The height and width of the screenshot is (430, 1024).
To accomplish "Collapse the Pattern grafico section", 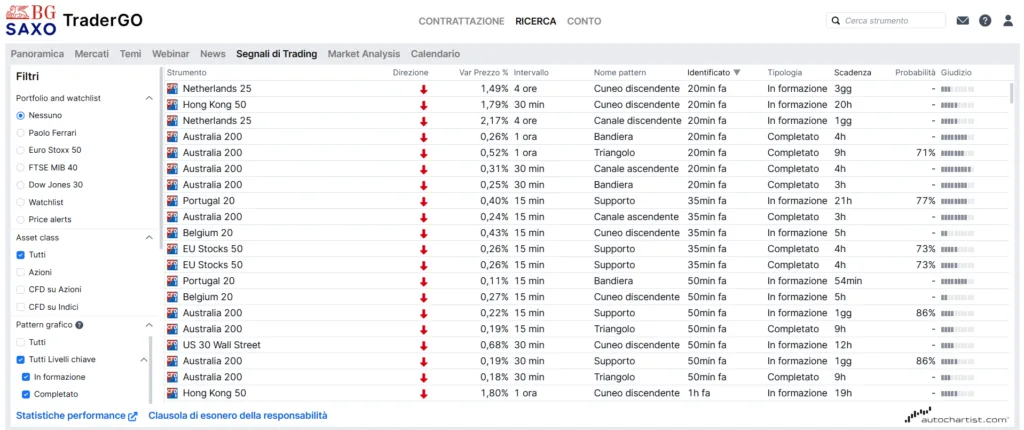I will [x=149, y=325].
